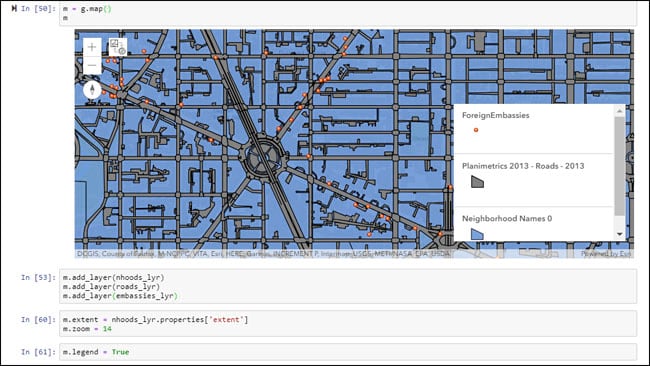This screenshot has height=366, width=650.
Task: Click the legend panel scrollbar thumb
Action: coord(620,166)
